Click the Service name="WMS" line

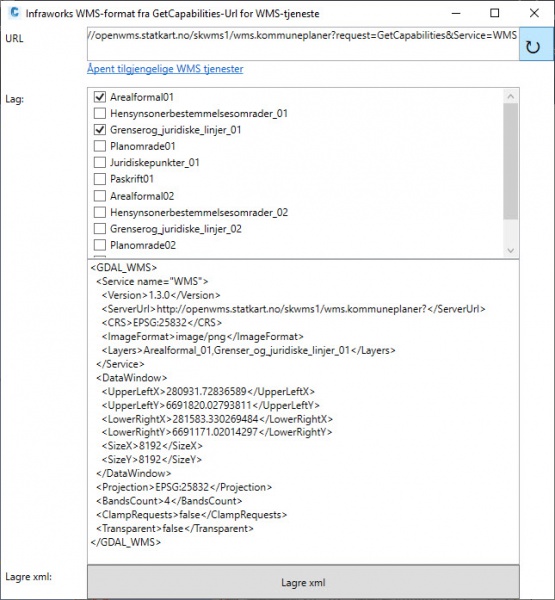coord(152,282)
